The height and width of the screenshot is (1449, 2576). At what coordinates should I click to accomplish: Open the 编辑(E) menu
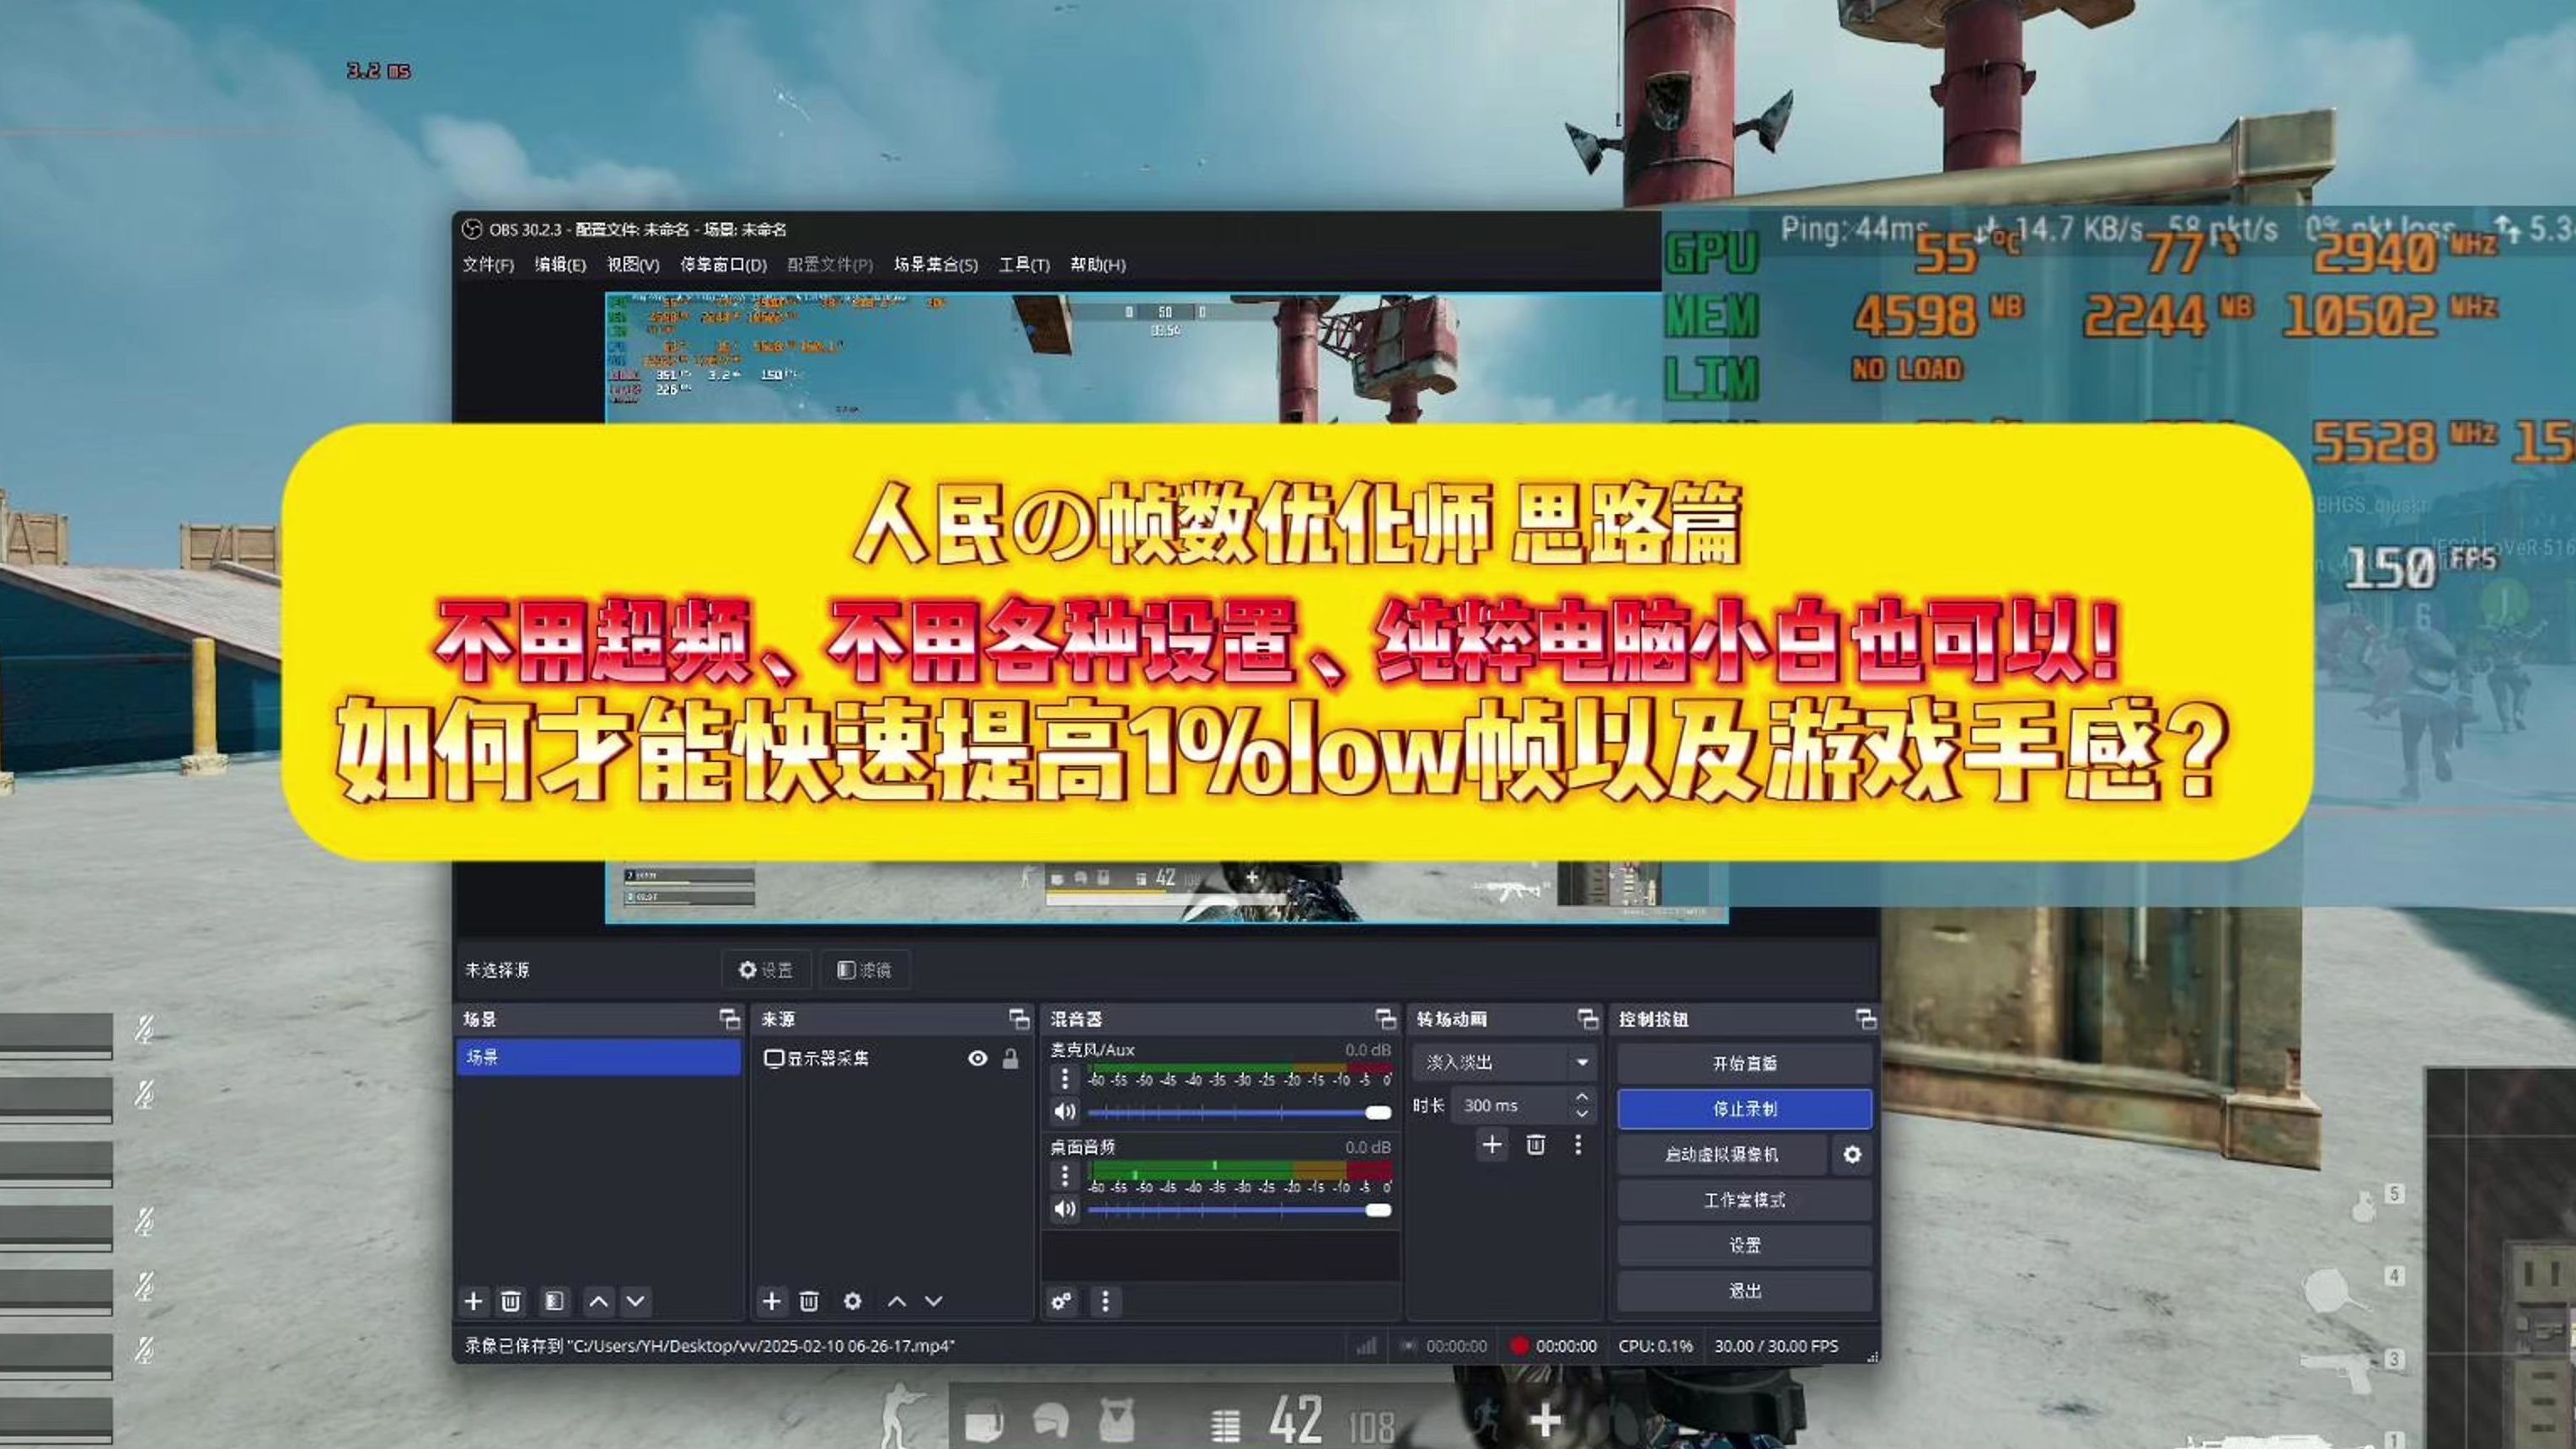(x=560, y=264)
